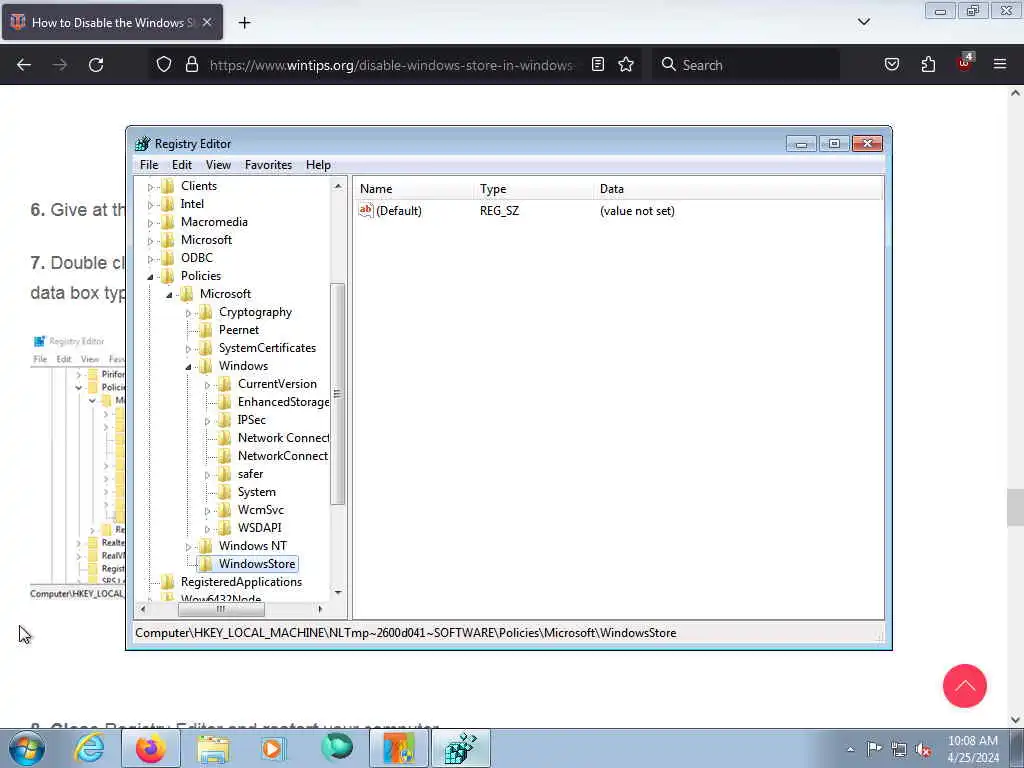Click the Name column header
The height and width of the screenshot is (768, 1024).
click(414, 189)
